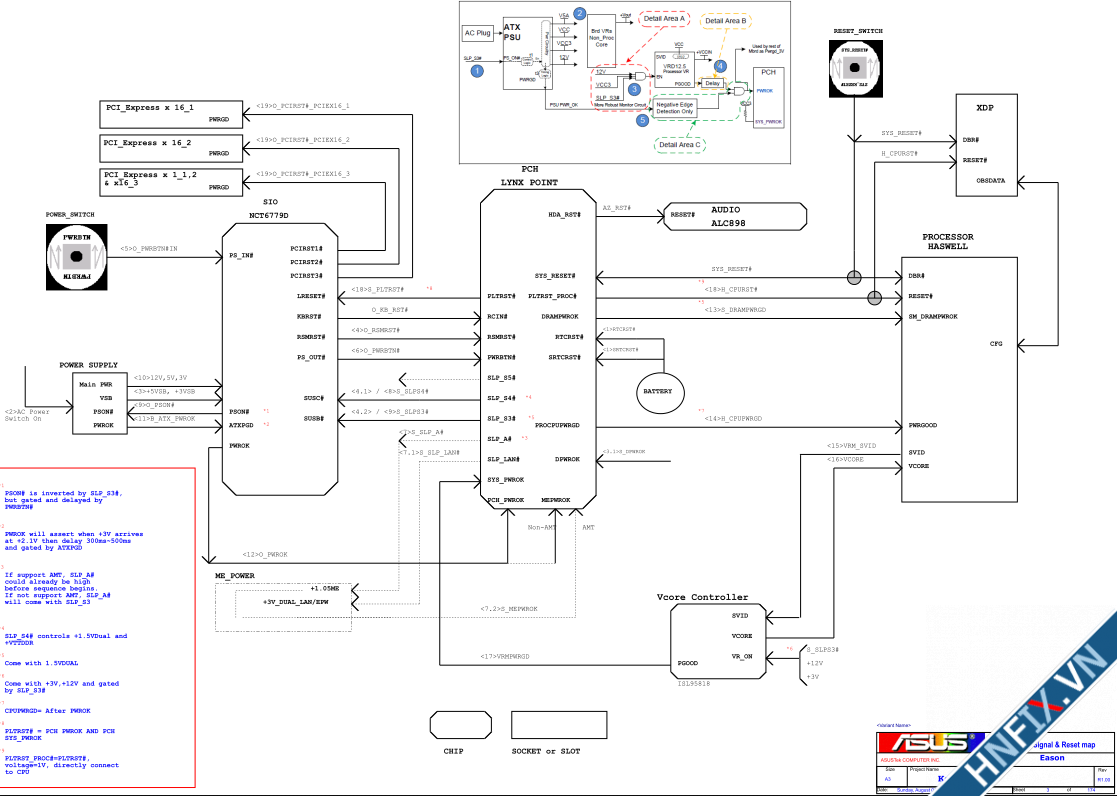
Task: Select the CHIP legend shape
Action: [x=453, y=725]
